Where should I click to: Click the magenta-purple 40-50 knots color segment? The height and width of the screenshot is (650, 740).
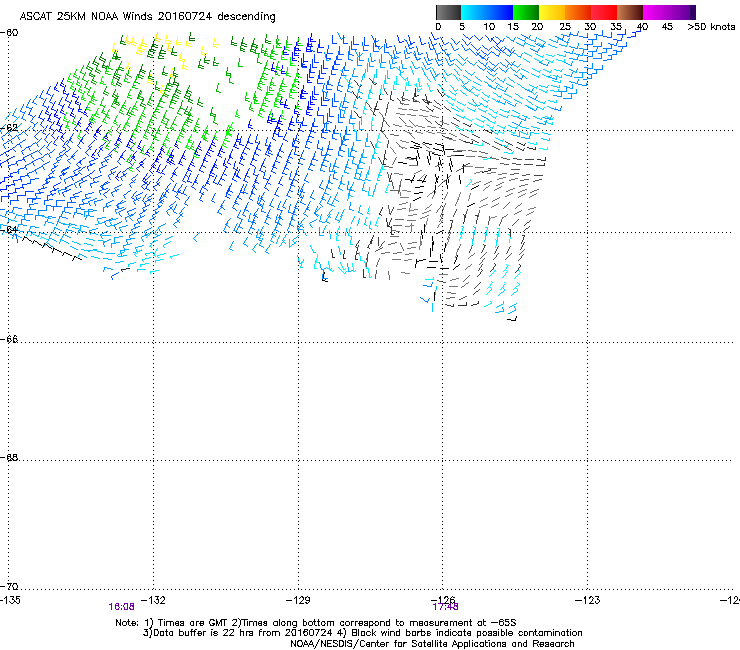point(669,12)
